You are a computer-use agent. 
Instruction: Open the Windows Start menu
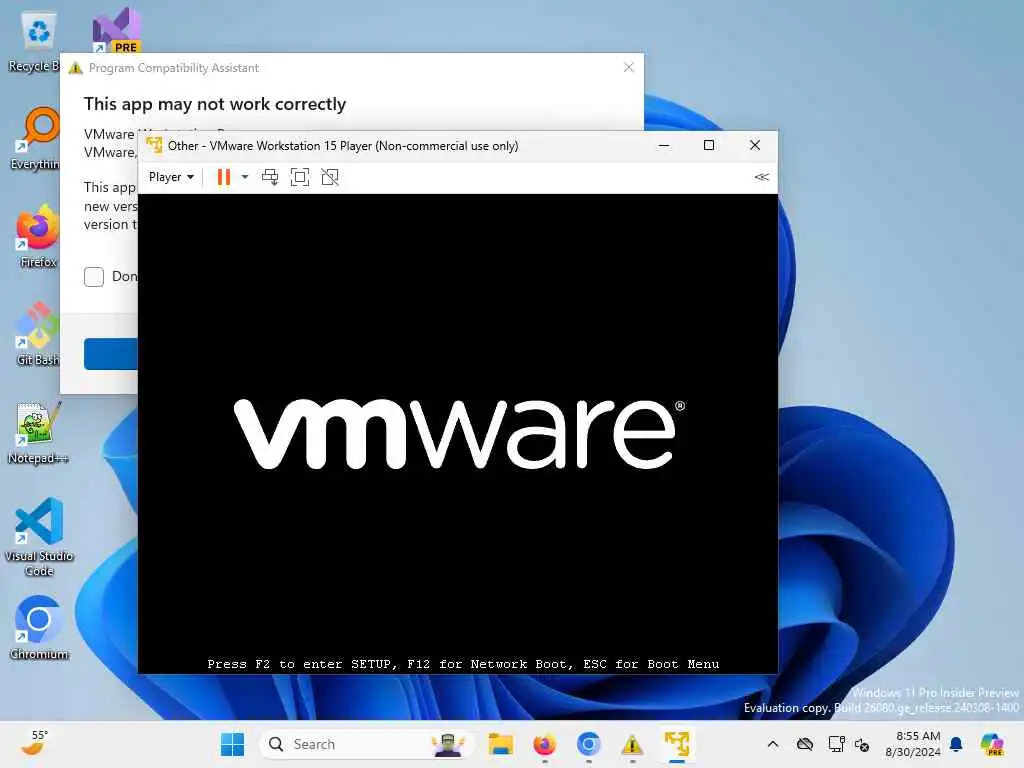(232, 744)
